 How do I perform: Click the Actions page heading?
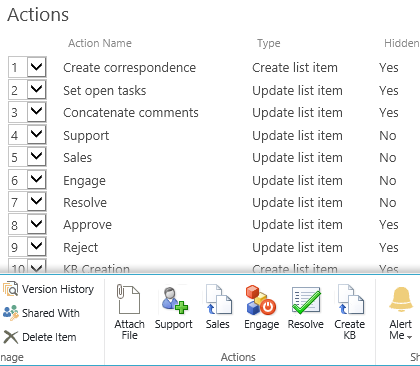click(x=38, y=15)
